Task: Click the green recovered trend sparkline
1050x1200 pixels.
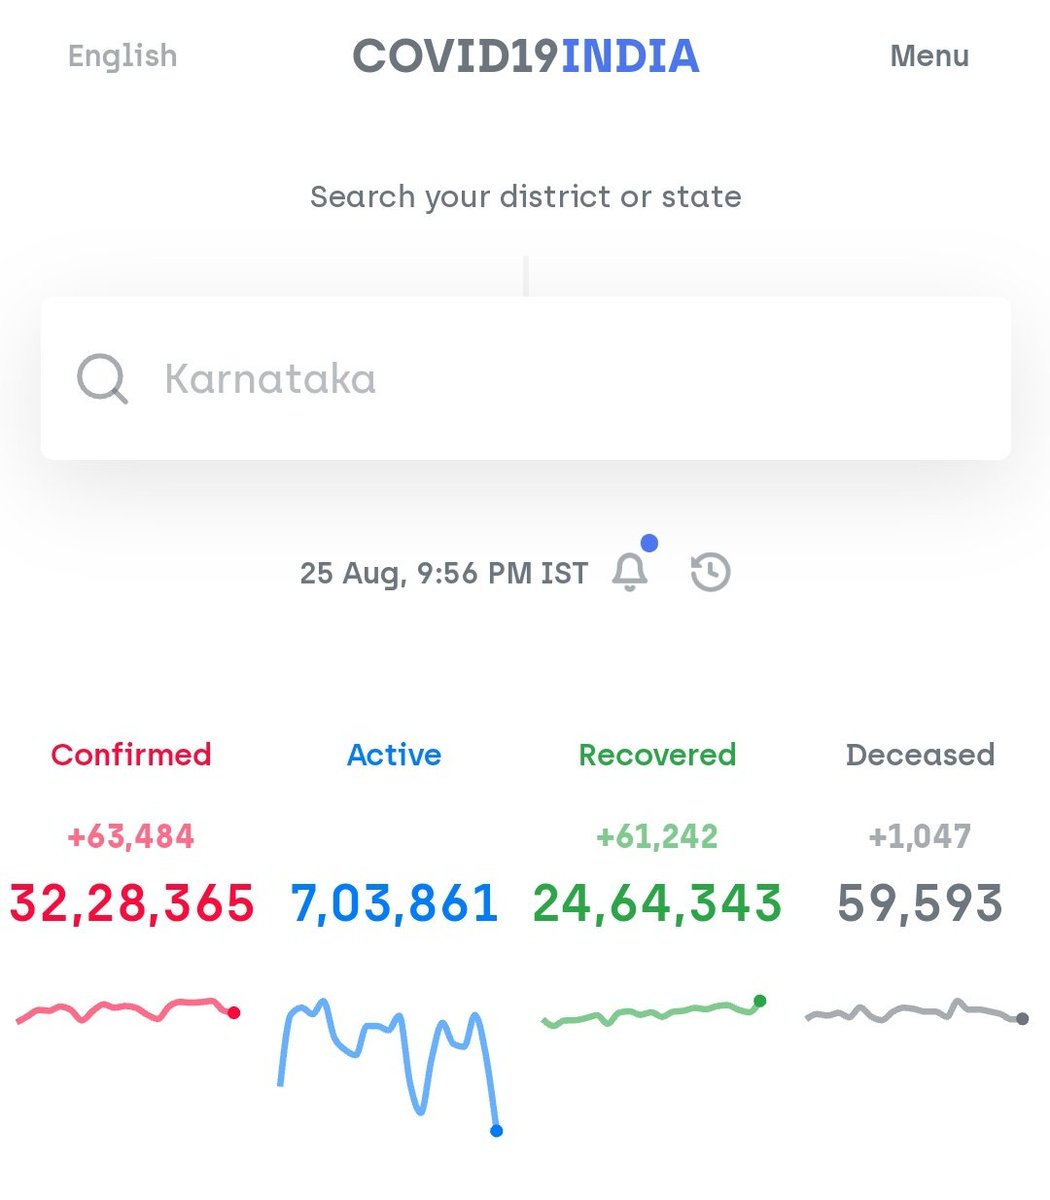Action: [654, 1012]
